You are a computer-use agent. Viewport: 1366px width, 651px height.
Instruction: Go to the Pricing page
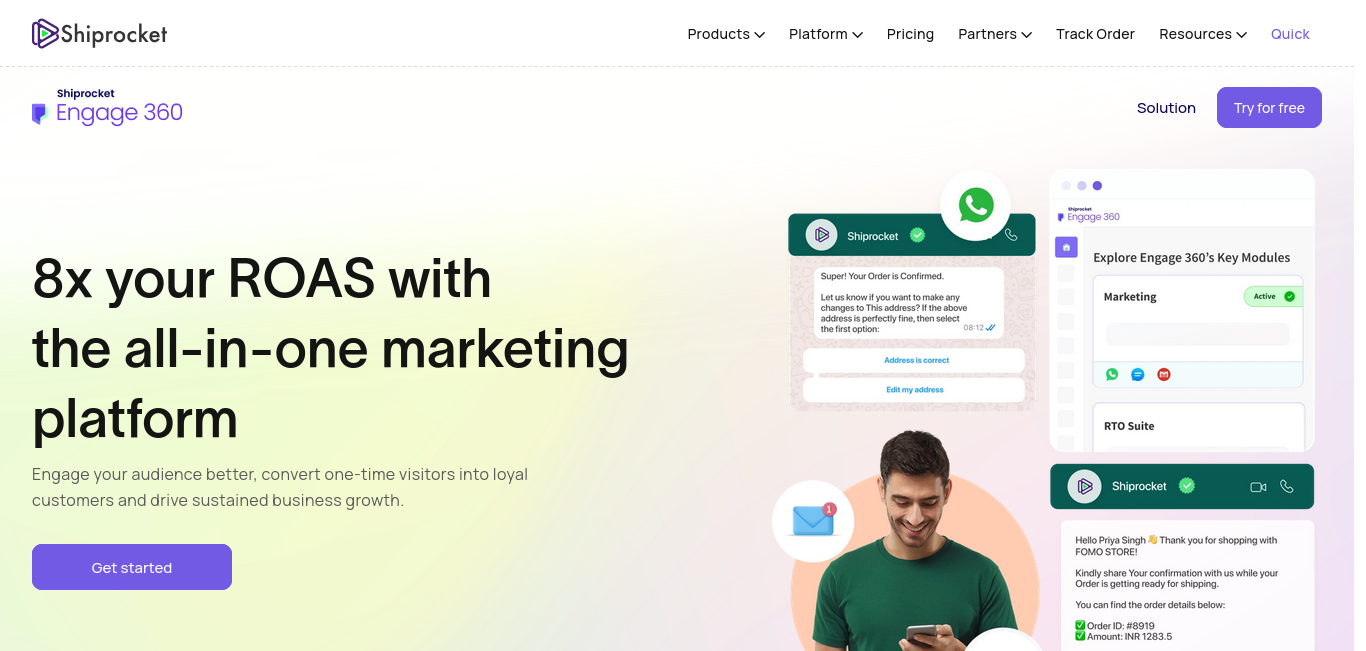(x=910, y=34)
